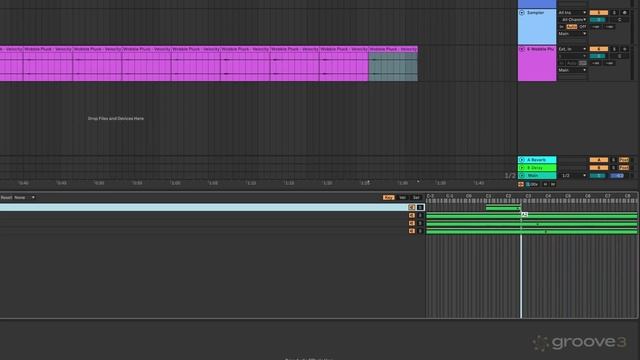Click speaker icon on highlighted first sample row

(412, 207)
